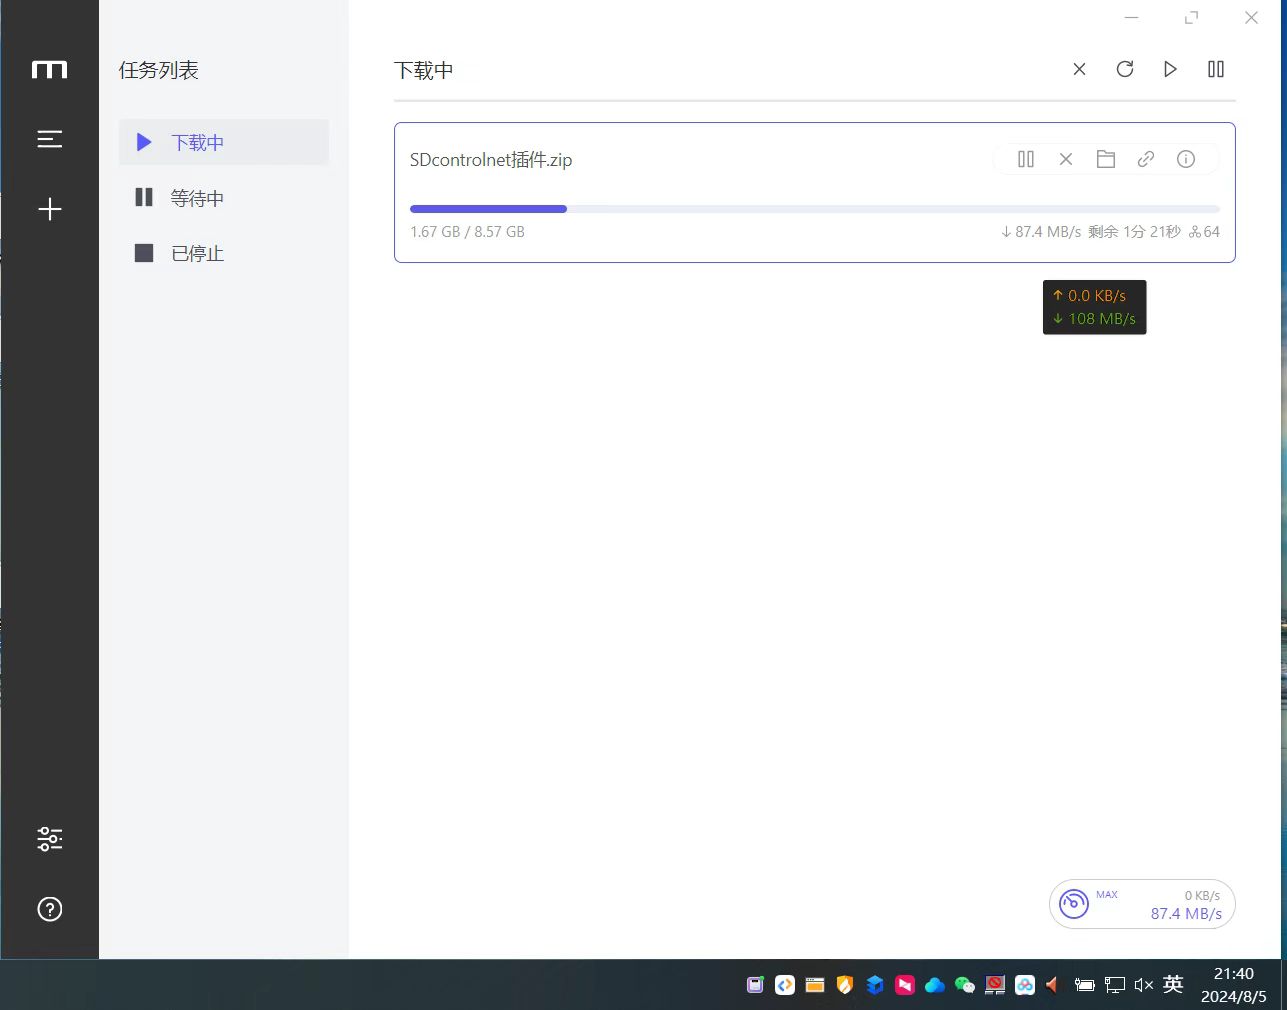Switch to the 已停止 stopped tab
Viewport: 1287px width, 1010px height.
224,253
